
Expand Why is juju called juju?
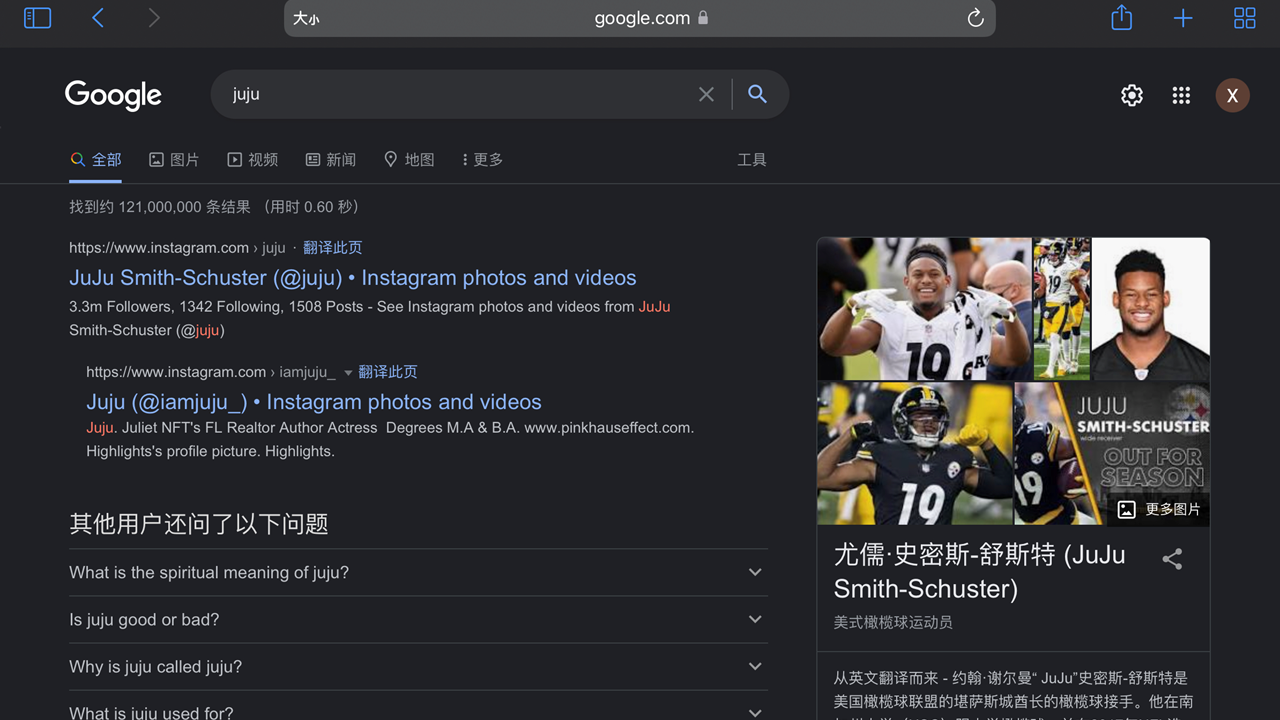pyautogui.click(x=418, y=667)
